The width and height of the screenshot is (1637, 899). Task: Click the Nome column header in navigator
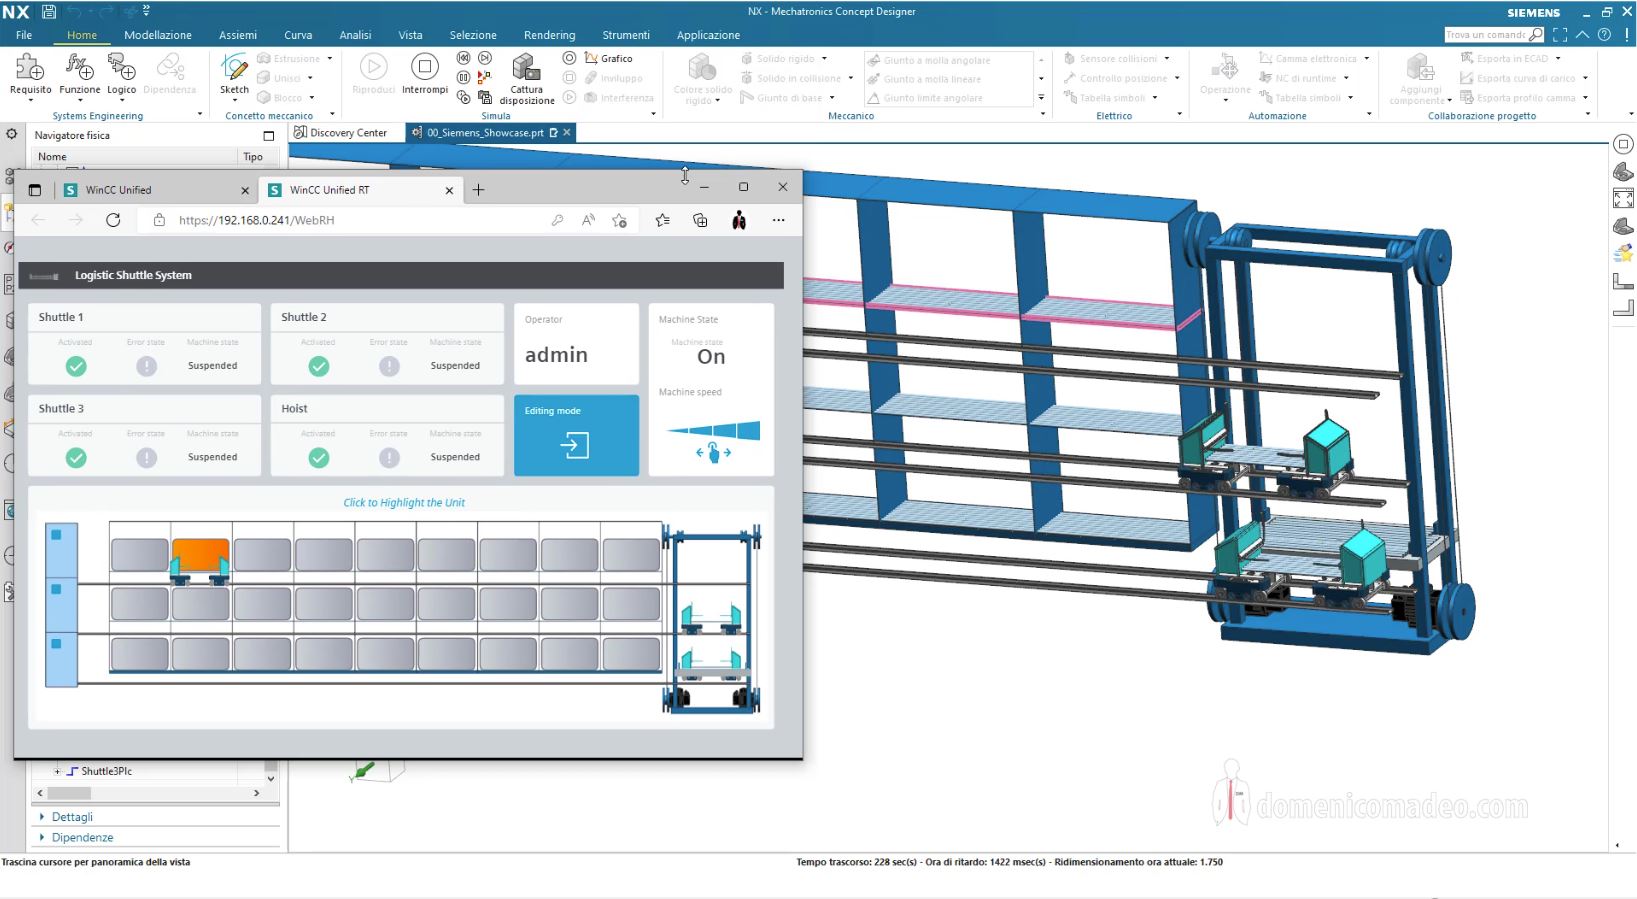(x=134, y=157)
